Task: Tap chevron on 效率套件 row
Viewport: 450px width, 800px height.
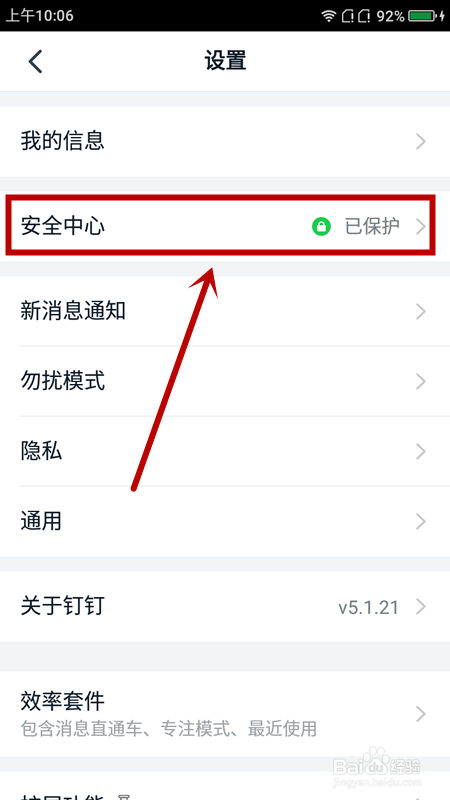Action: click(x=420, y=714)
